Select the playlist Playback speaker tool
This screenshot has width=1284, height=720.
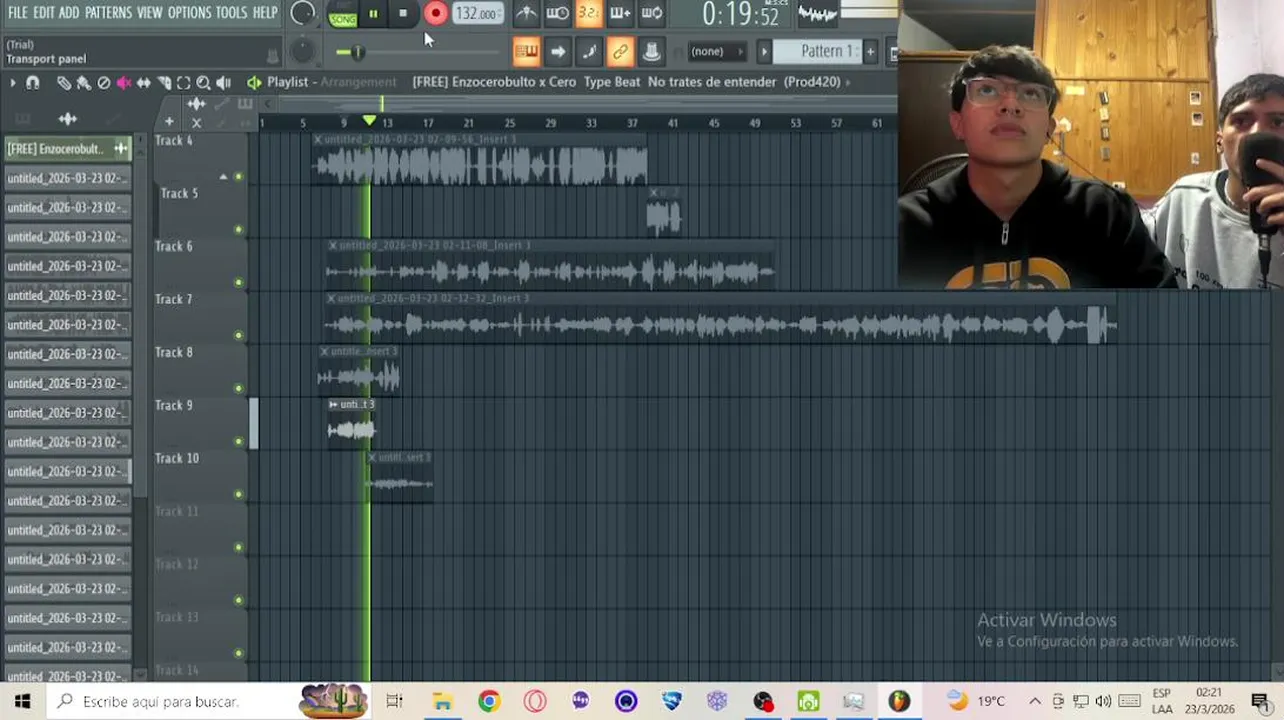[224, 83]
